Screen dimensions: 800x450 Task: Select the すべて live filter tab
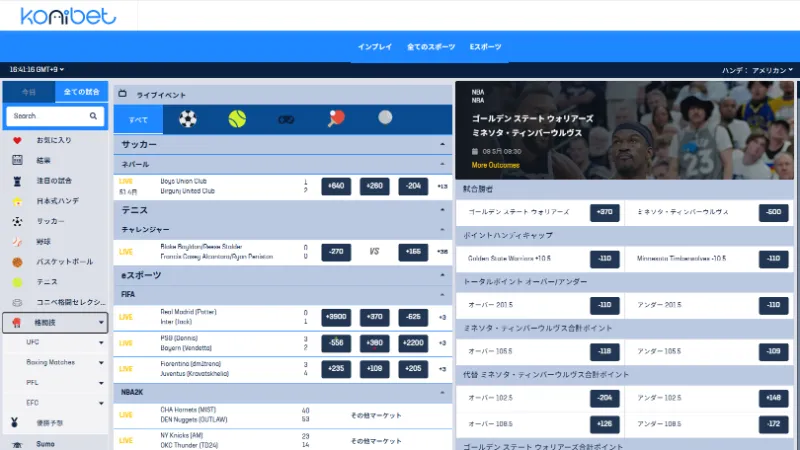pyautogui.click(x=138, y=119)
